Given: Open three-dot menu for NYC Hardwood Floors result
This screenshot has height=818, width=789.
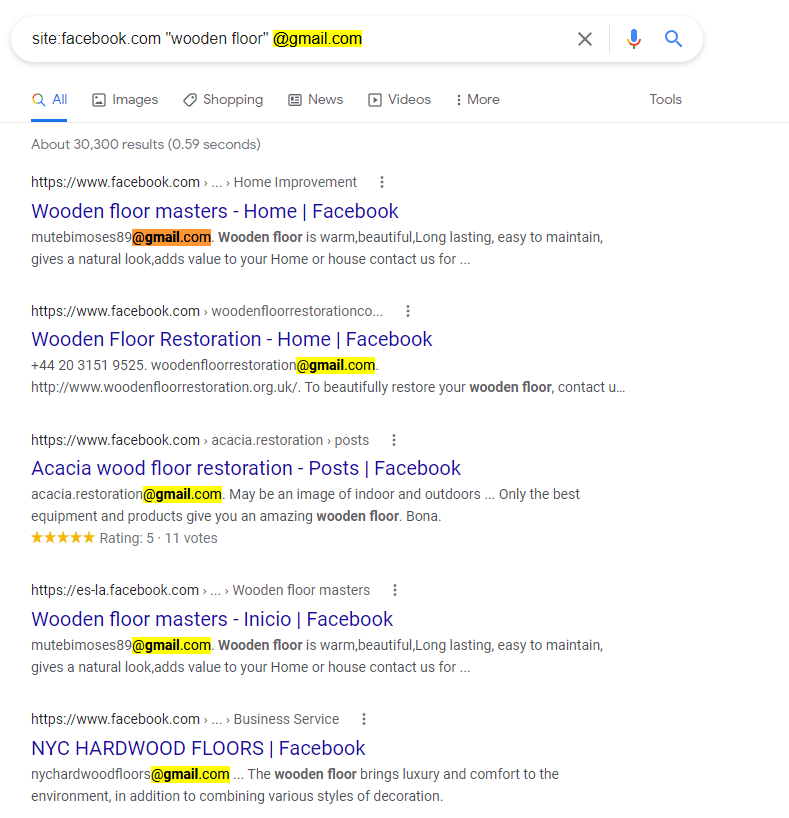Looking at the screenshot, I should tap(364, 719).
